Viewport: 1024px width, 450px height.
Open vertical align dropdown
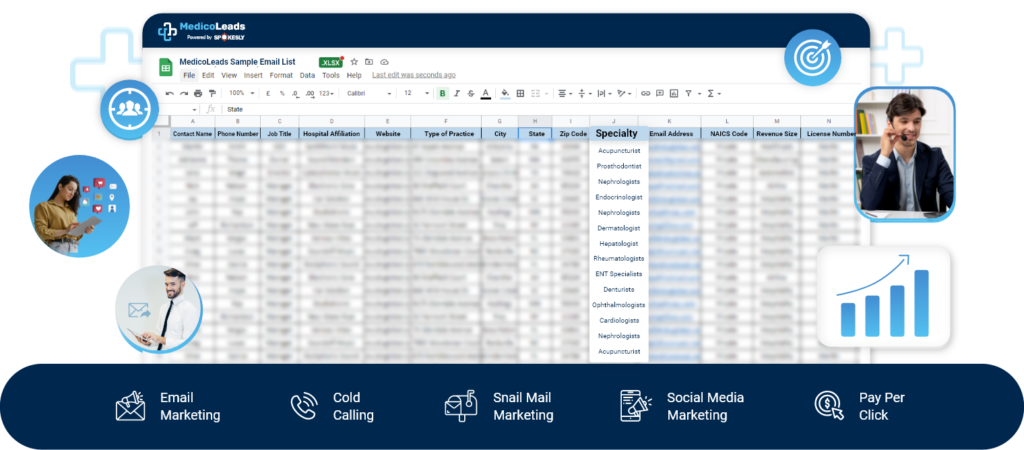coord(584,93)
